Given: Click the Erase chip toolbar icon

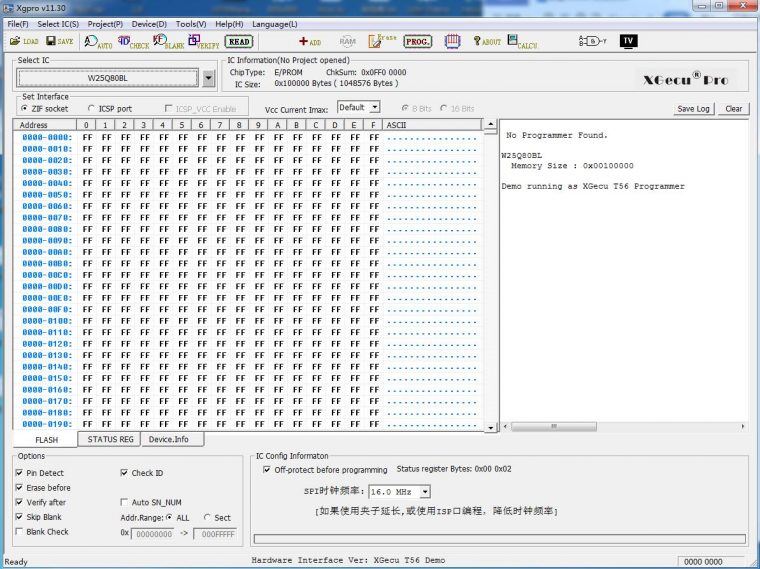Looking at the screenshot, I should point(382,41).
